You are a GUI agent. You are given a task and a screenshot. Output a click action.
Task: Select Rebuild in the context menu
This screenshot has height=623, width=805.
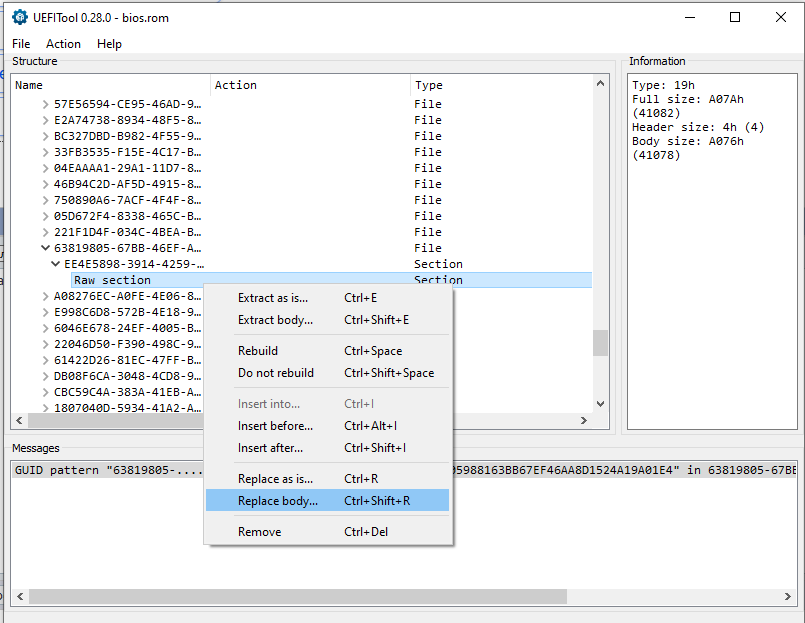pyautogui.click(x=328, y=351)
